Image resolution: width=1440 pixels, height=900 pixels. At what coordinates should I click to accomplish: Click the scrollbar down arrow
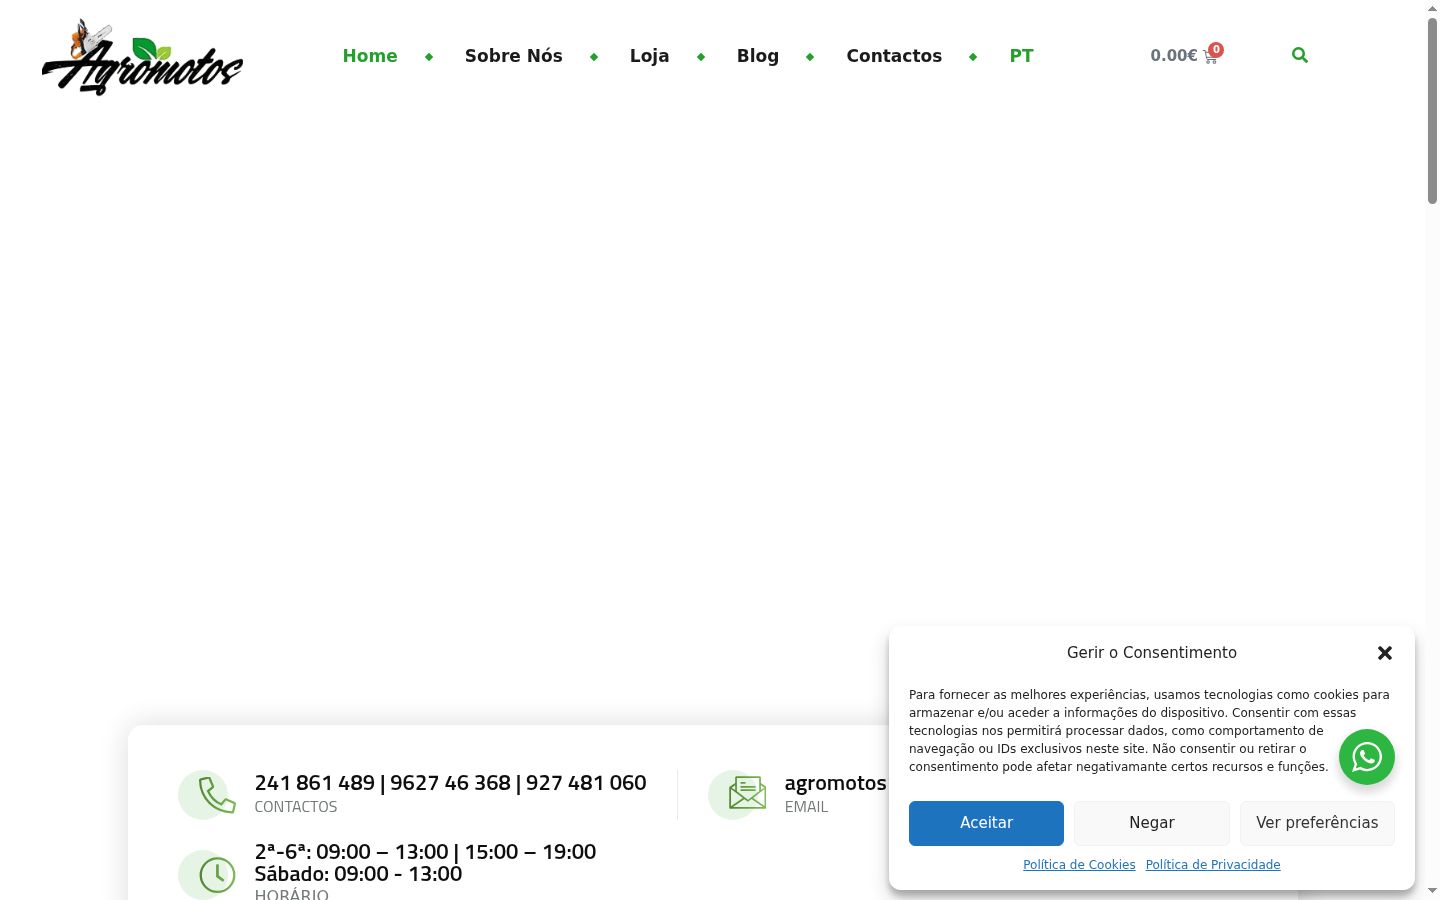point(1432,891)
